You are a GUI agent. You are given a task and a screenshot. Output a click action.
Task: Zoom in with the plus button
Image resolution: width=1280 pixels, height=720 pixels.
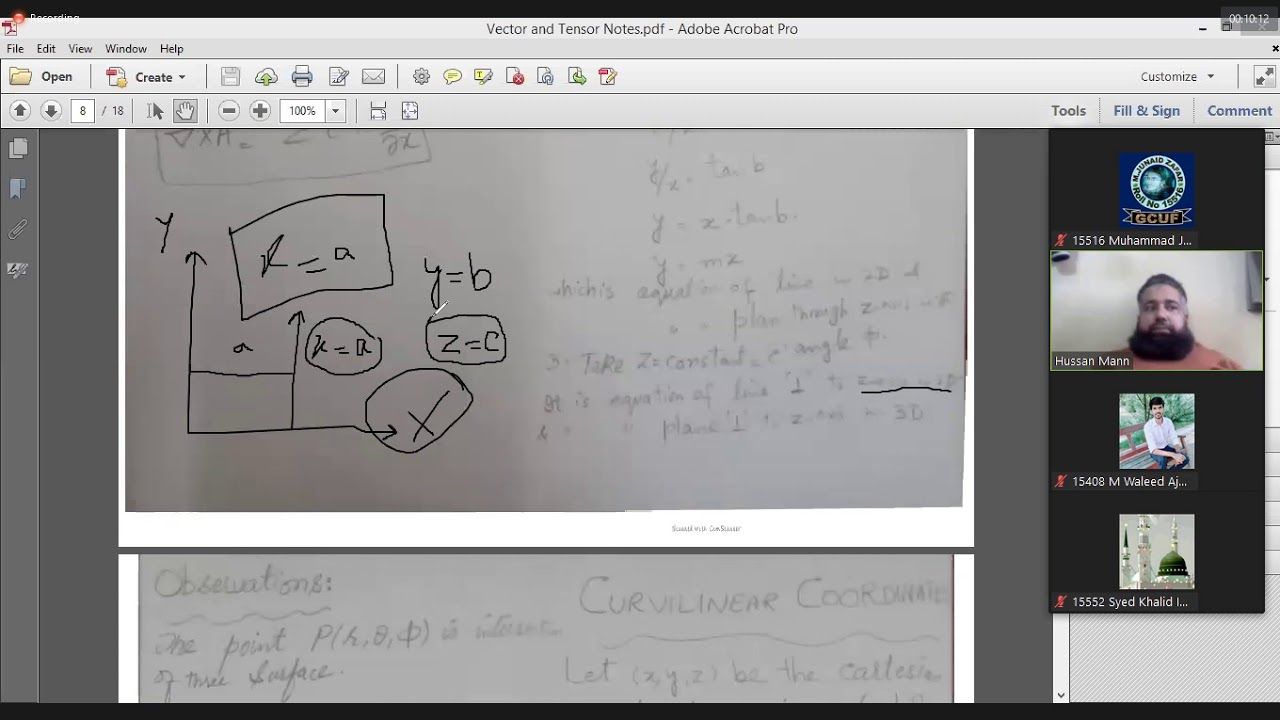(260, 111)
